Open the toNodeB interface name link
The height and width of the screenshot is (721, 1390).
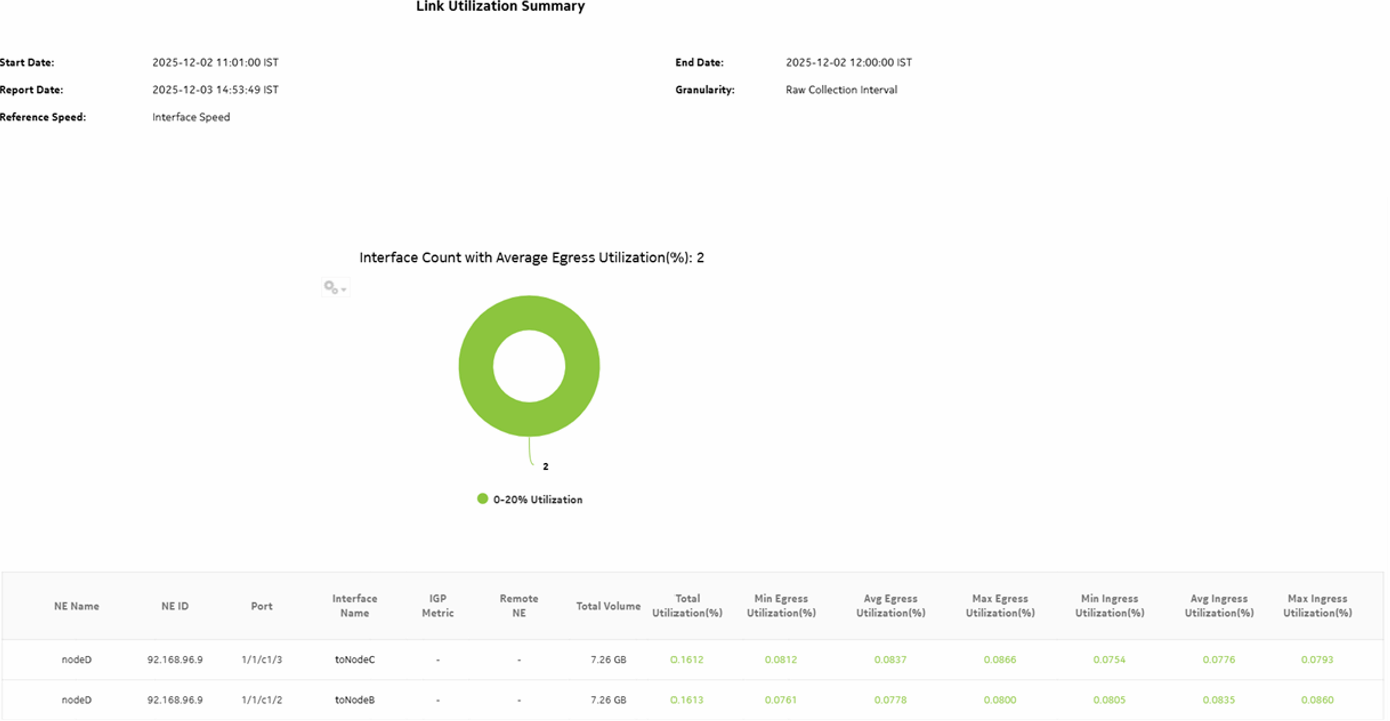[356, 699]
